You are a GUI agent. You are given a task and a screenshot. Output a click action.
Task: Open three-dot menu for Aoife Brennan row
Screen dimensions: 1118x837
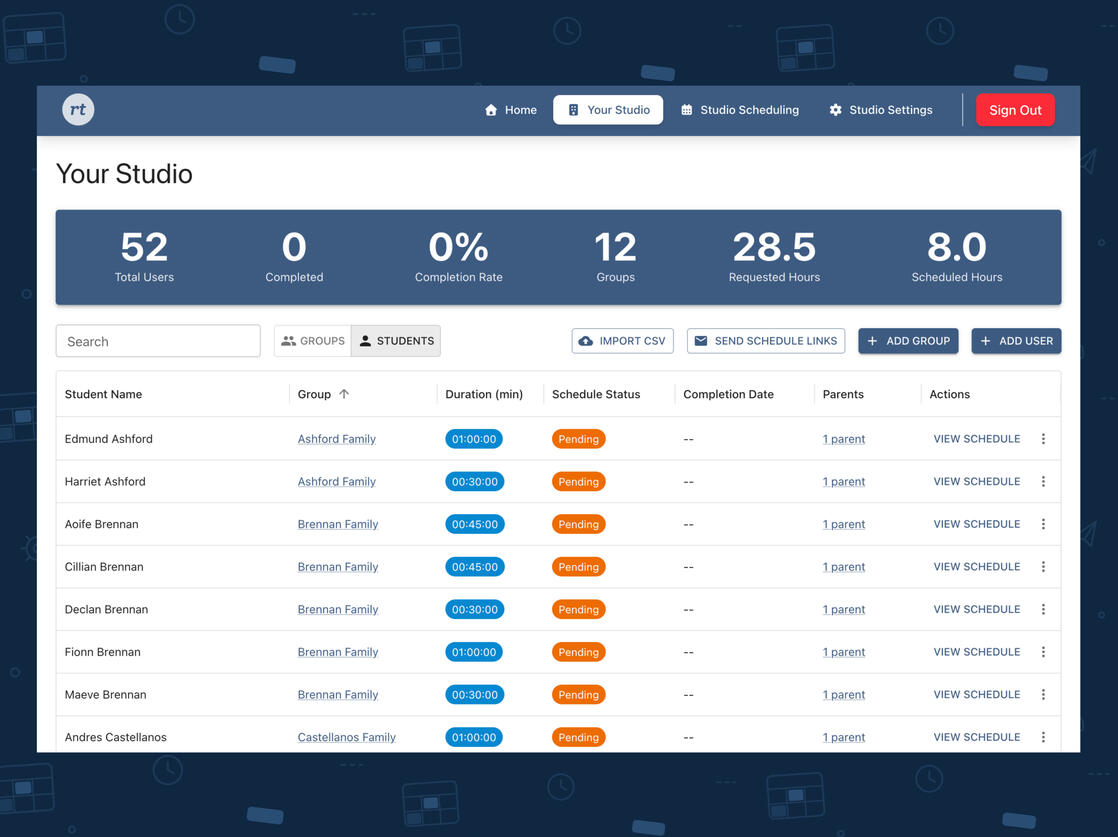coord(1043,524)
